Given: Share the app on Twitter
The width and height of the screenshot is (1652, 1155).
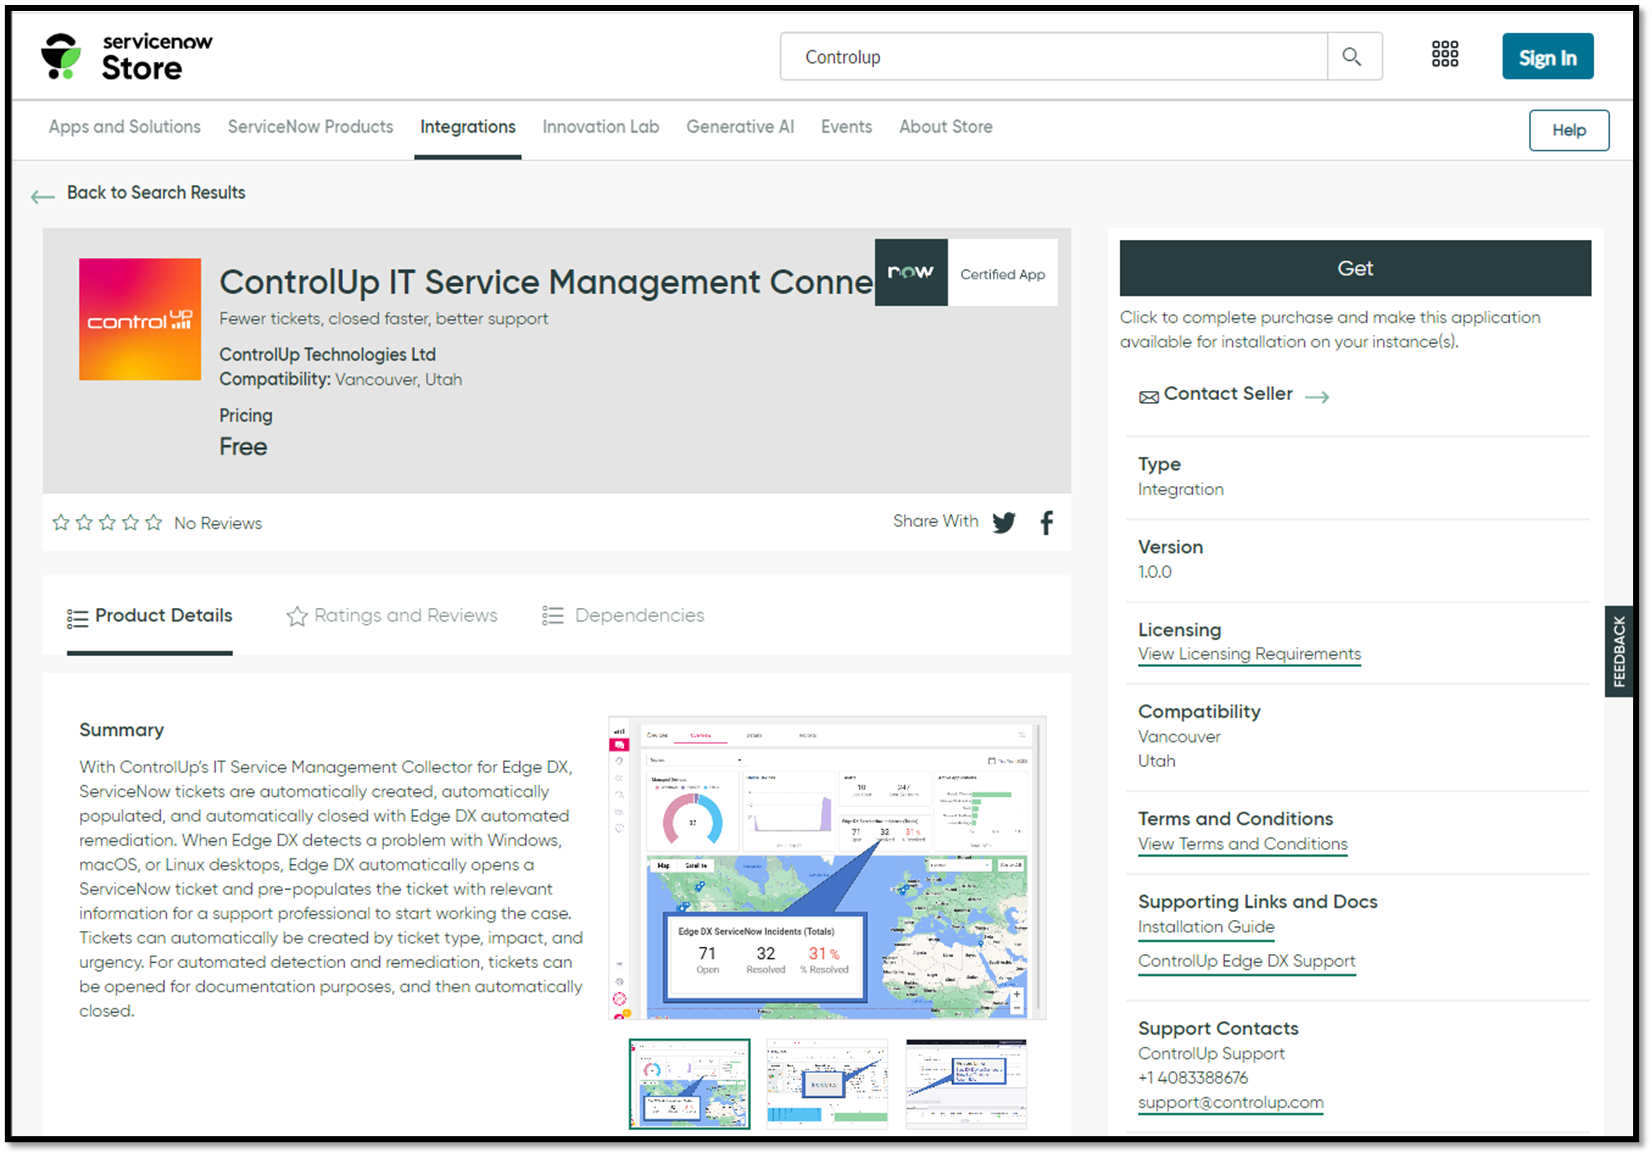Looking at the screenshot, I should click(1003, 522).
